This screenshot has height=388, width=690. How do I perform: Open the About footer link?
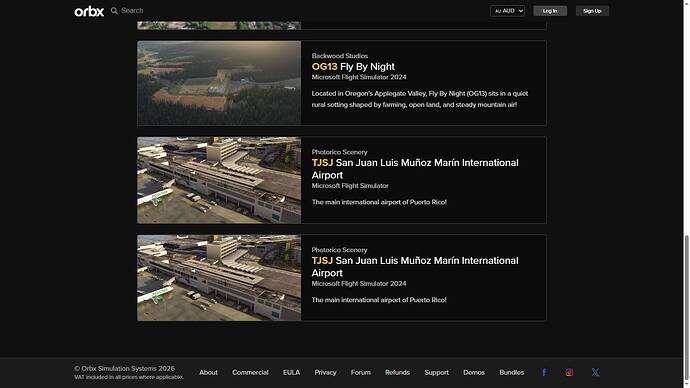click(208, 372)
